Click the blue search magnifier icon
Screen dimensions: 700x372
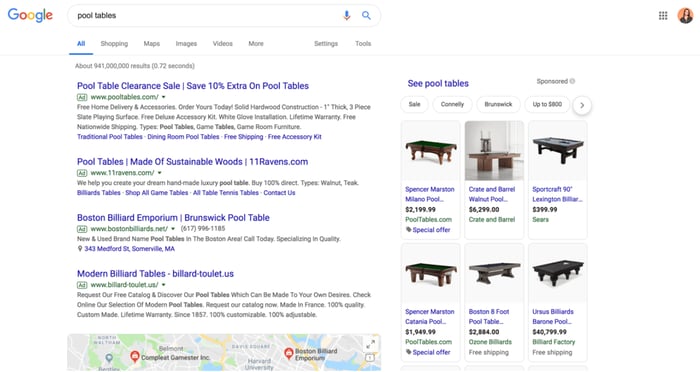[x=366, y=16]
